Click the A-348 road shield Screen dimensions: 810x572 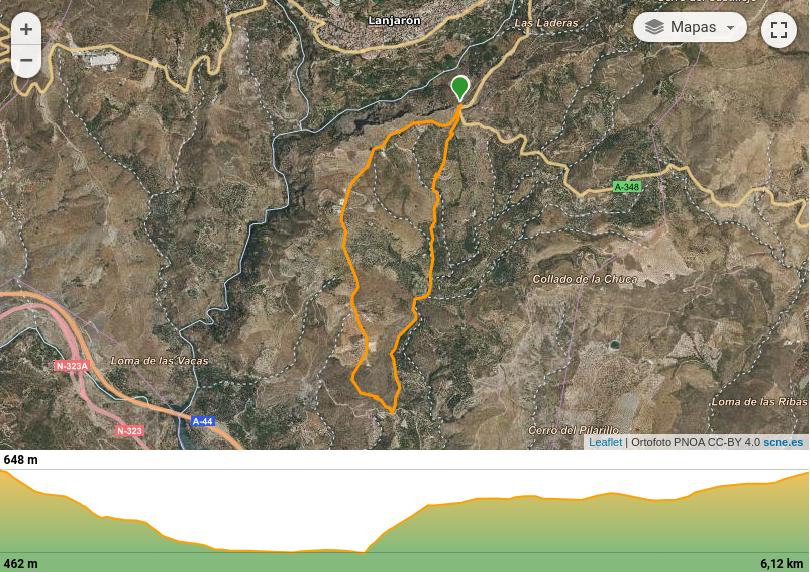pyautogui.click(x=627, y=187)
